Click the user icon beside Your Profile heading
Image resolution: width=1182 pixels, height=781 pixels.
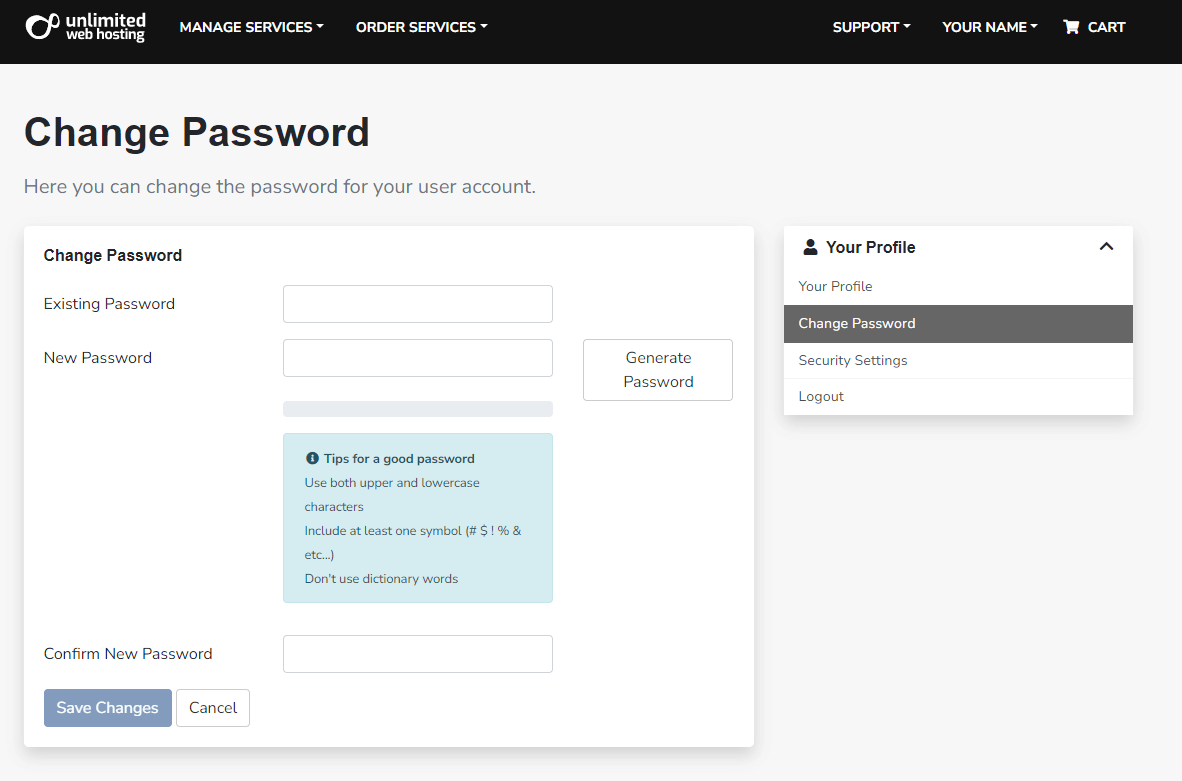(810, 247)
